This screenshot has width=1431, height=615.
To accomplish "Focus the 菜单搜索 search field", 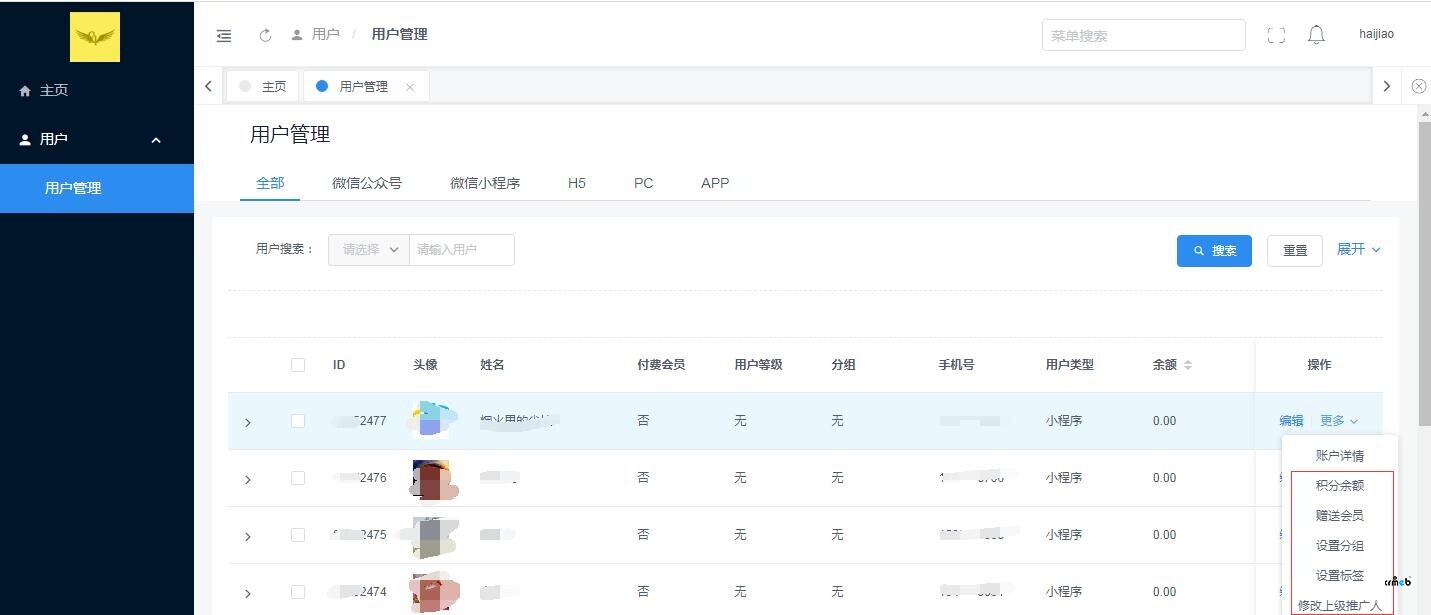I will (1144, 35).
